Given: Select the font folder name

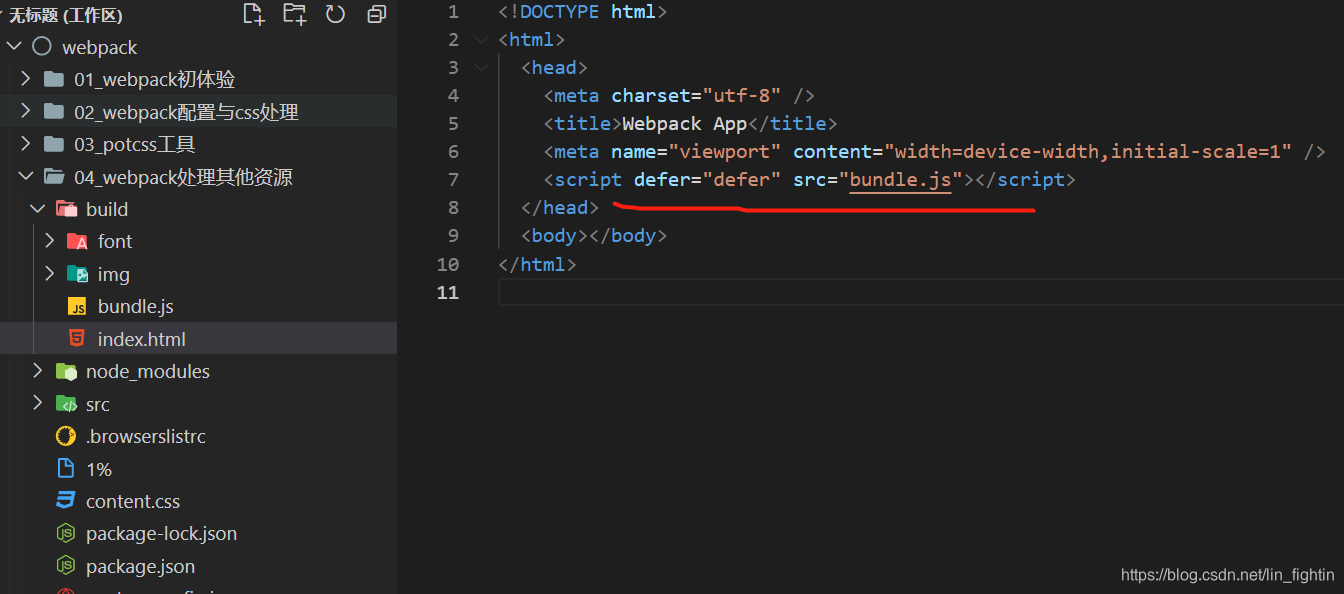Looking at the screenshot, I should pyautogui.click(x=115, y=241).
